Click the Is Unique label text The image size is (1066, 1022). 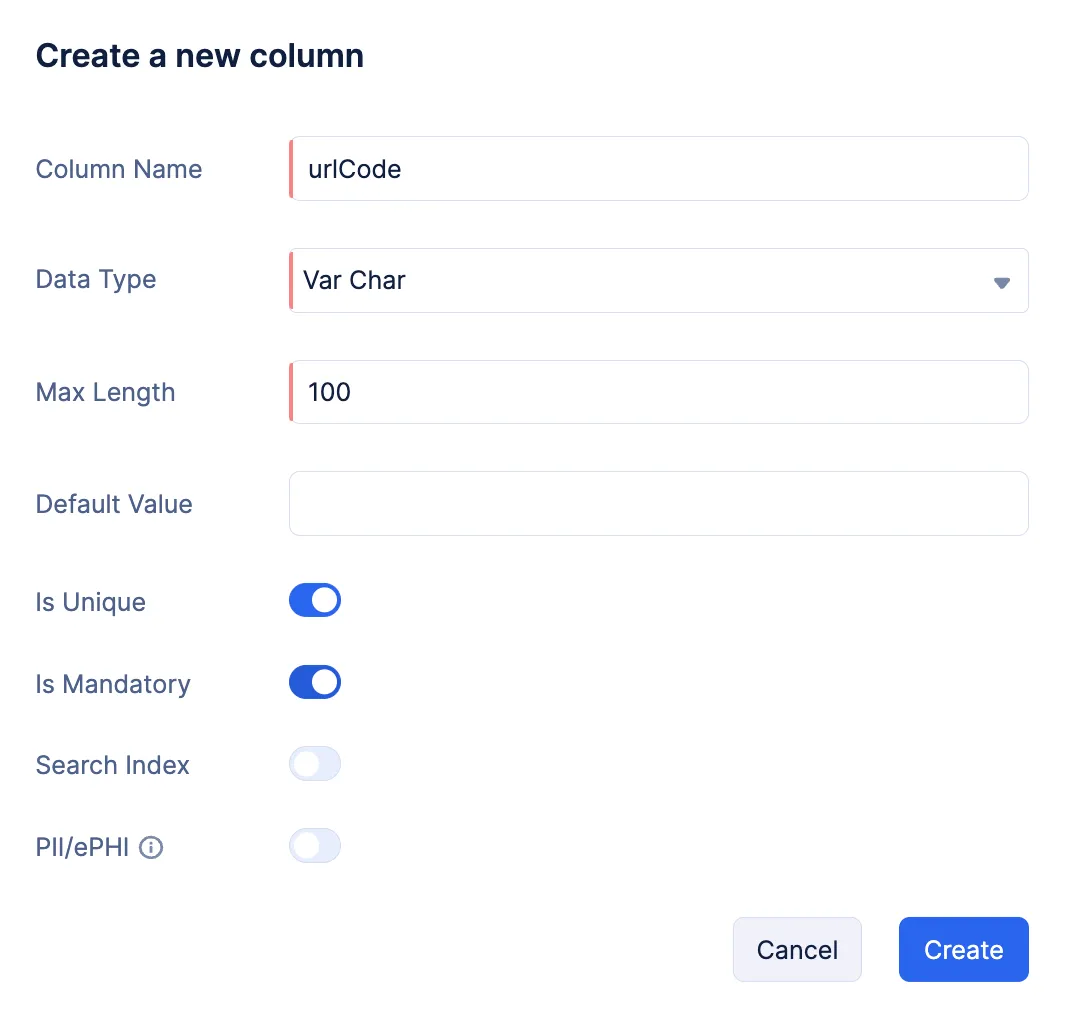[x=91, y=602]
